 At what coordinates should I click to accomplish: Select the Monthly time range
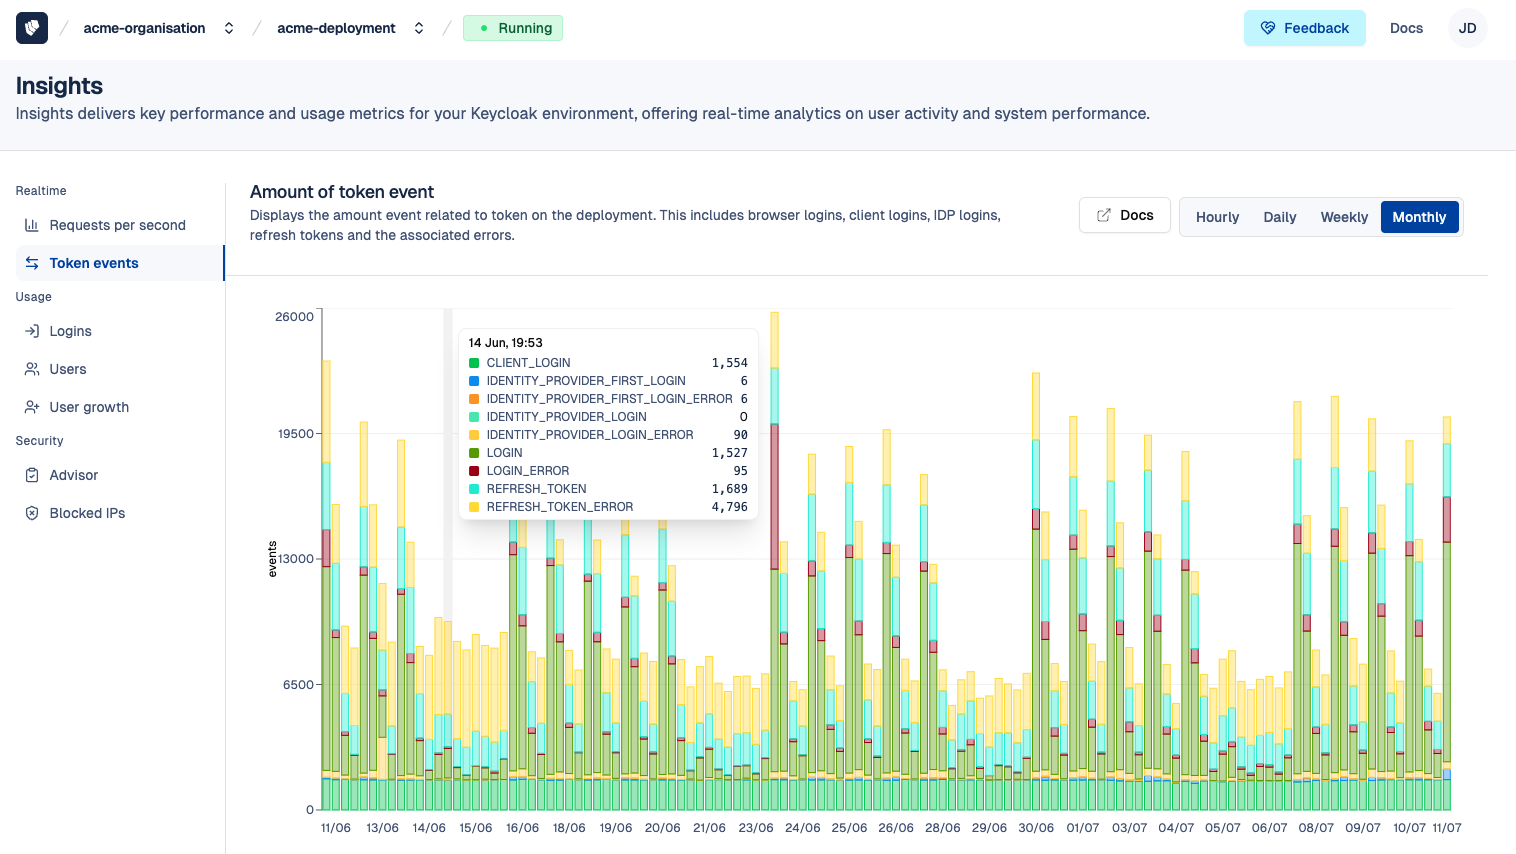(x=1419, y=217)
